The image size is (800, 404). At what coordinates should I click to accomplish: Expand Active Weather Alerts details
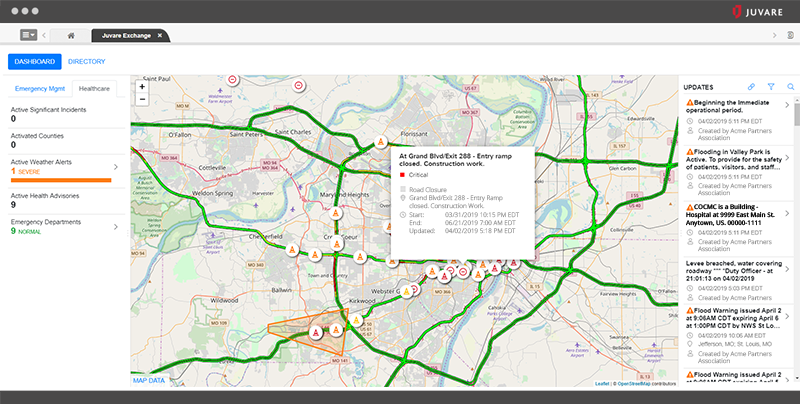coord(116,167)
